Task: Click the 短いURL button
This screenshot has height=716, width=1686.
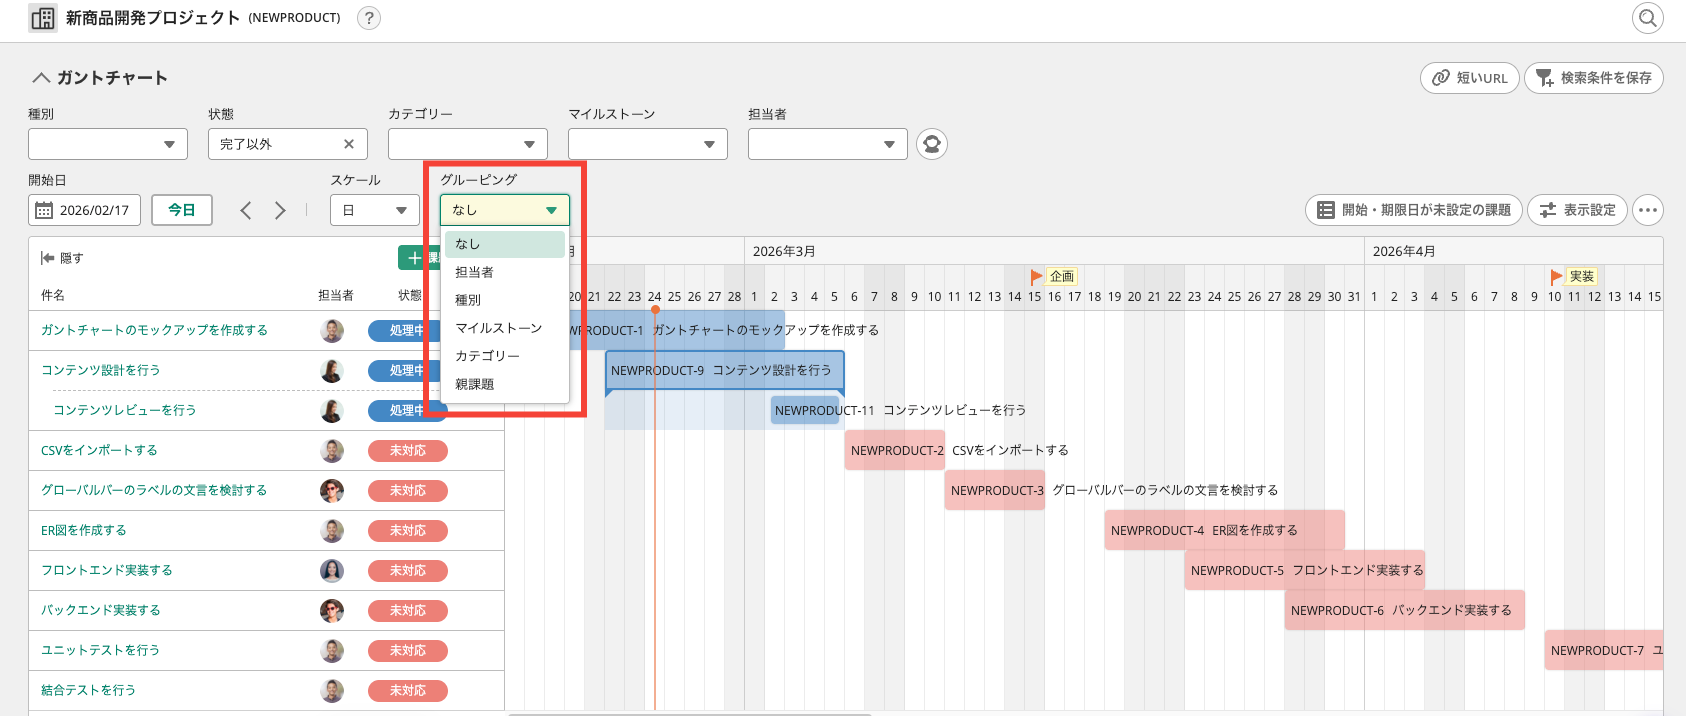Action: pos(1470,78)
